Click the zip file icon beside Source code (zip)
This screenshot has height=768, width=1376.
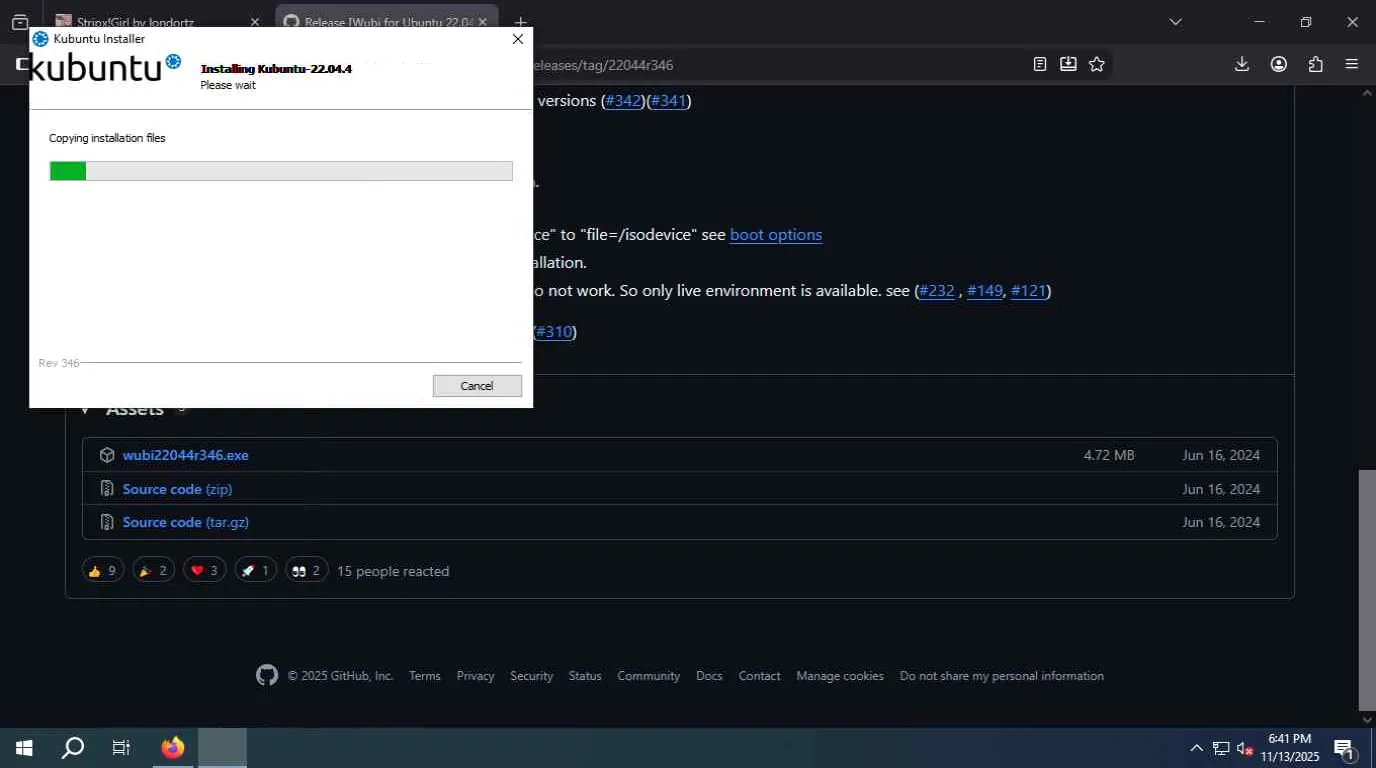[107, 489]
